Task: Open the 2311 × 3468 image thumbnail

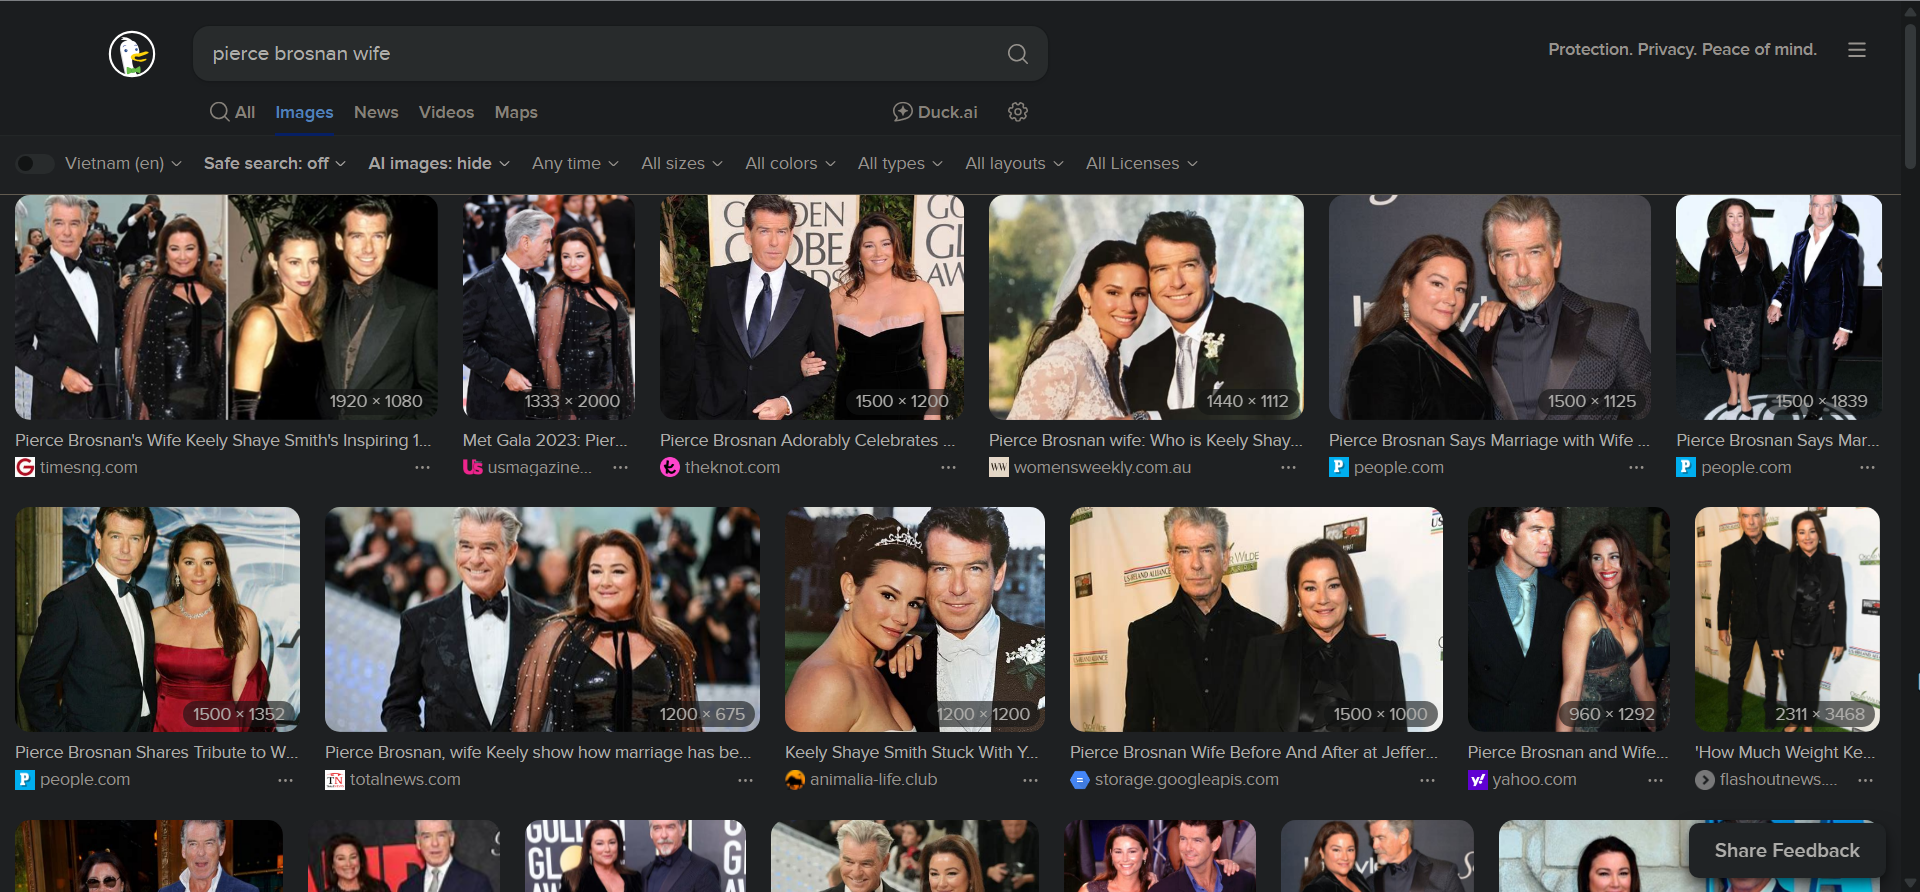Action: pyautogui.click(x=1787, y=619)
